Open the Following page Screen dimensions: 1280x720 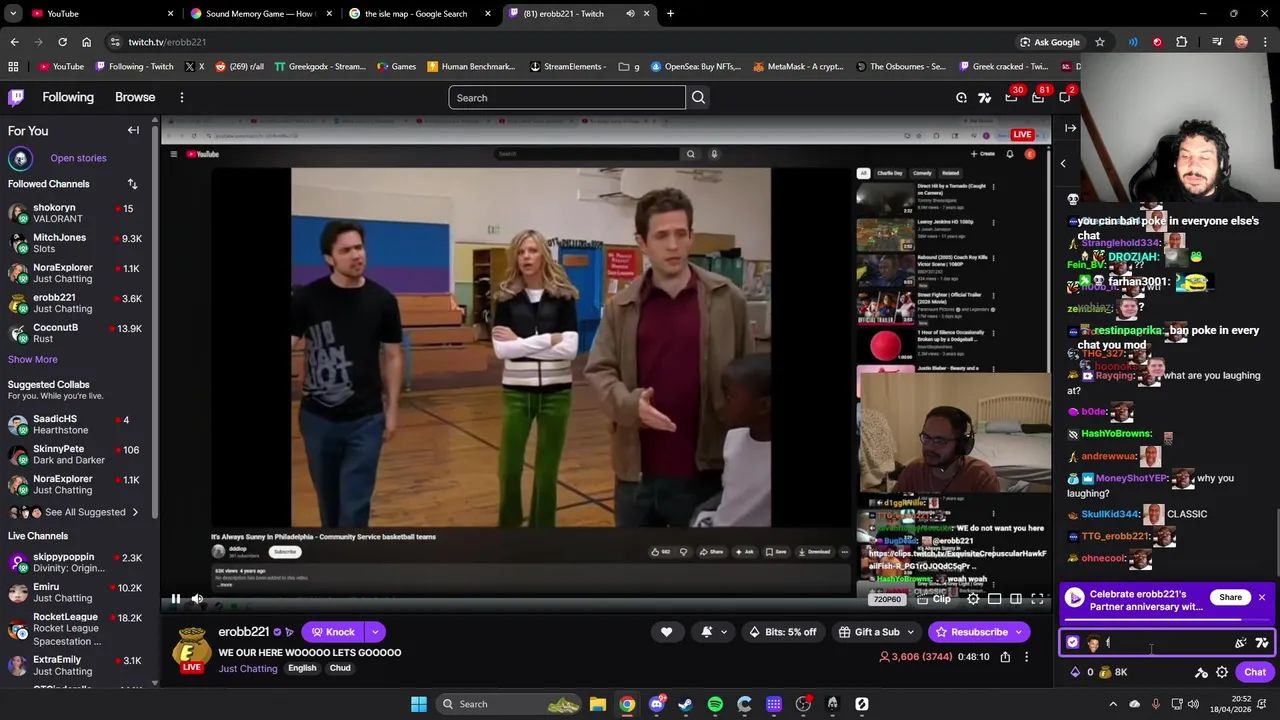click(68, 97)
